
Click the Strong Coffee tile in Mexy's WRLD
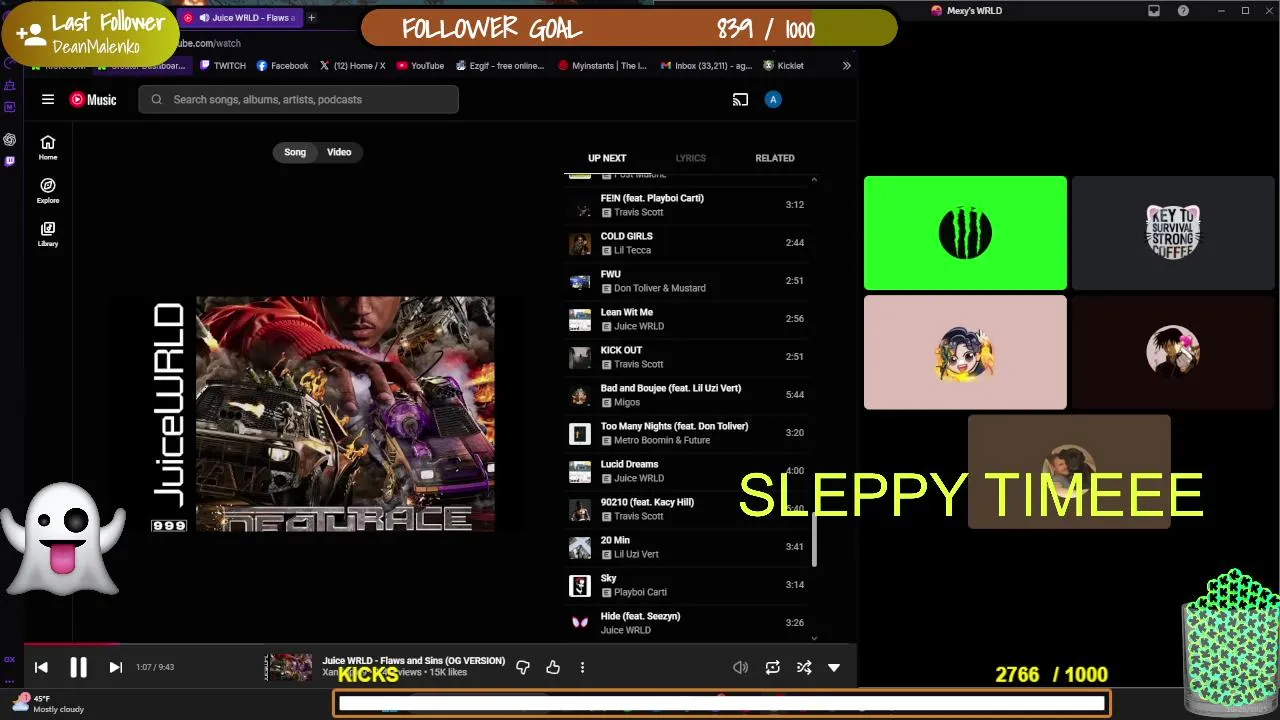pyautogui.click(x=1173, y=233)
